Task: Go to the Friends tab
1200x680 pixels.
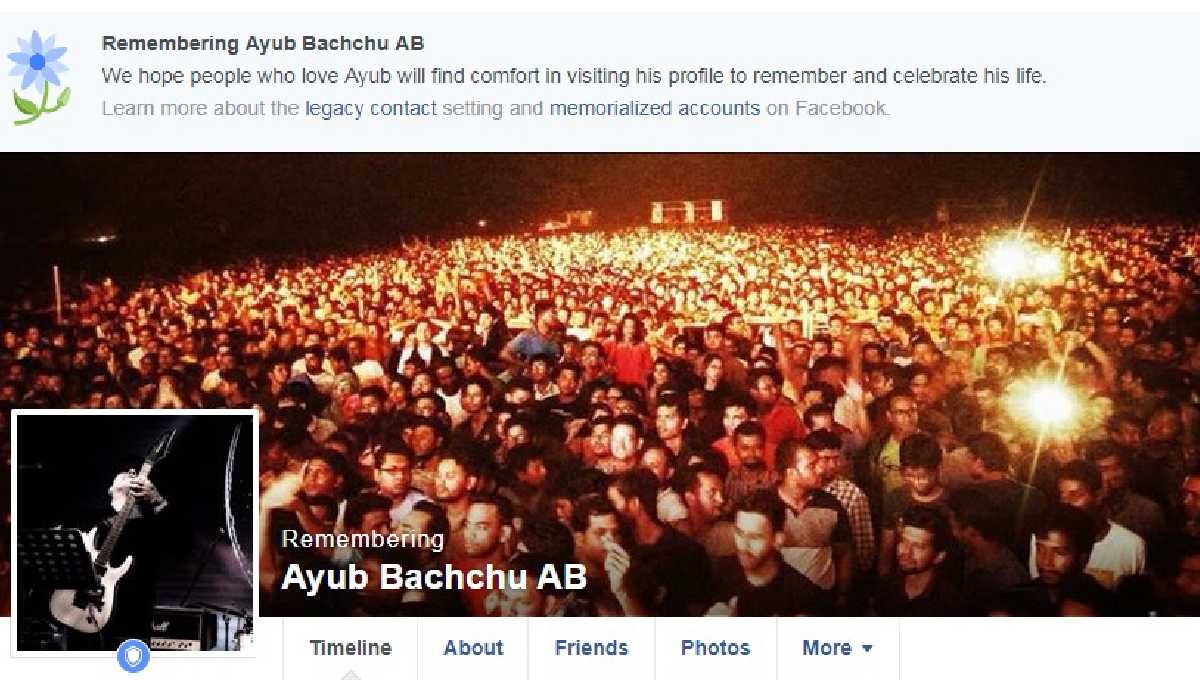Action: pyautogui.click(x=591, y=648)
